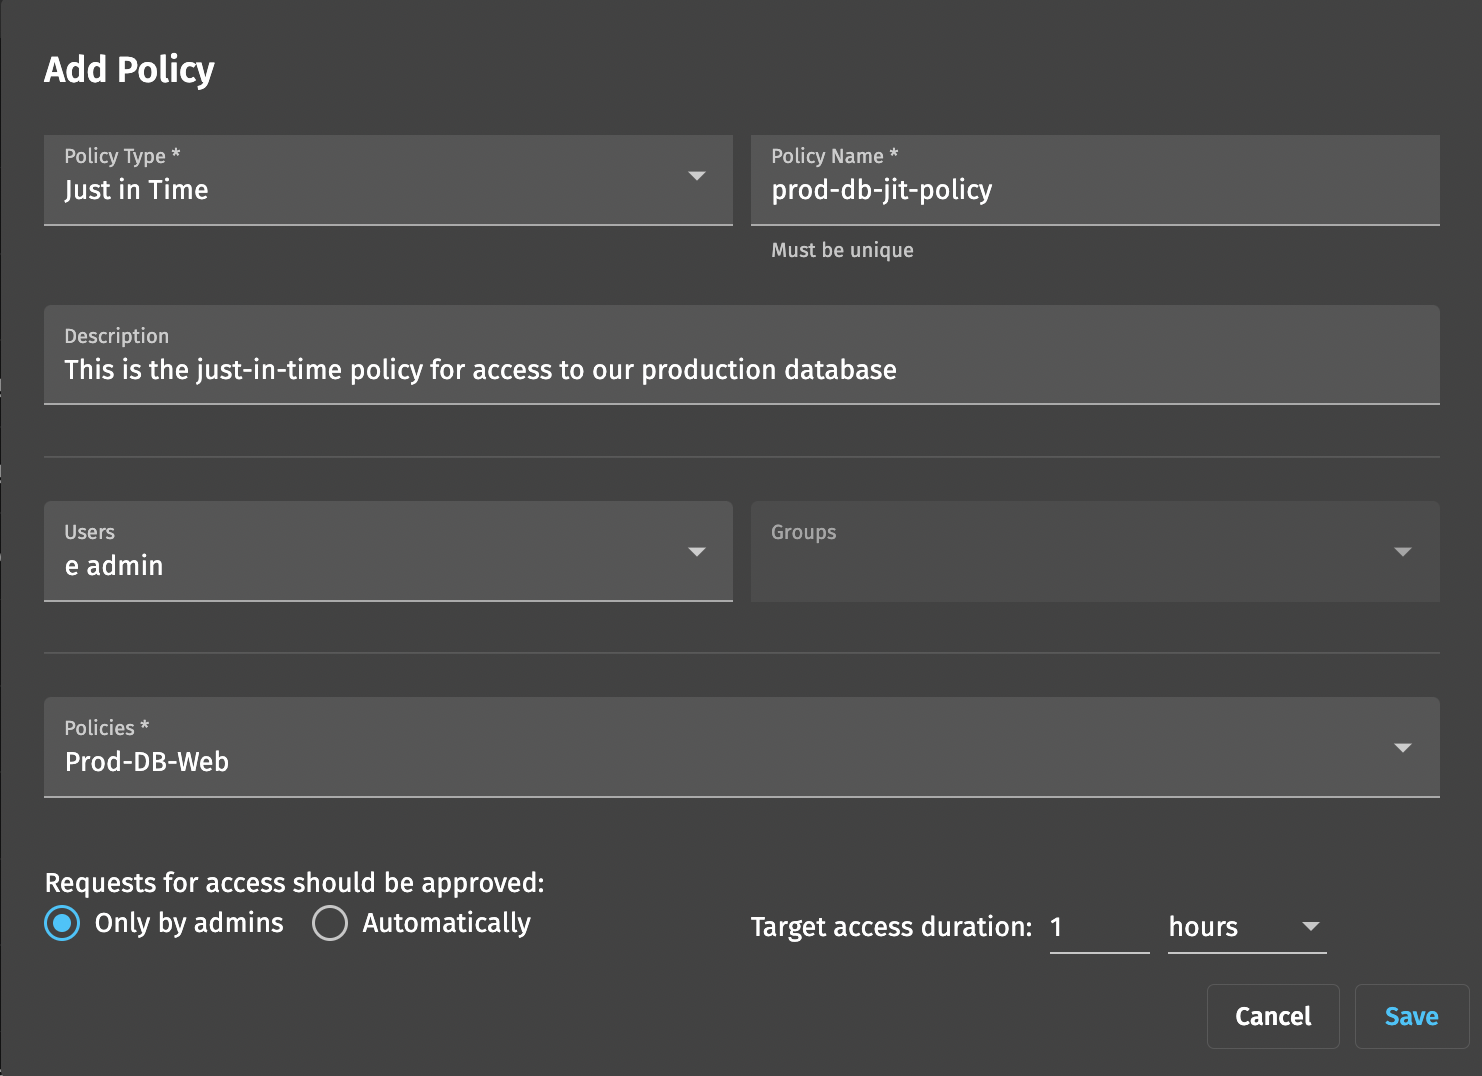Click the 'Add Policy' dialog heading
This screenshot has height=1076, width=1482.
point(129,70)
